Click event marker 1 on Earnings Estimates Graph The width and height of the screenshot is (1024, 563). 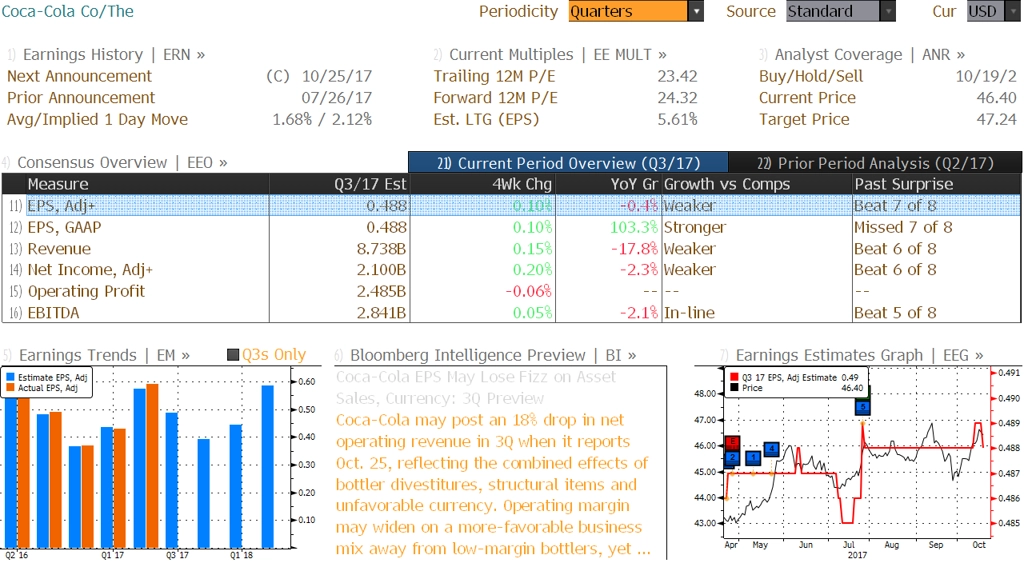click(x=753, y=458)
